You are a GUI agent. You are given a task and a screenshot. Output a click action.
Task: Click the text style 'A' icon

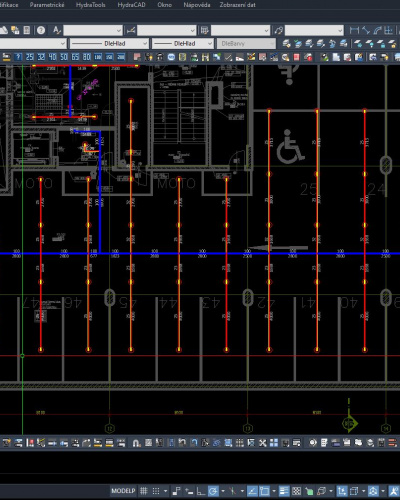pyautogui.click(x=56, y=30)
